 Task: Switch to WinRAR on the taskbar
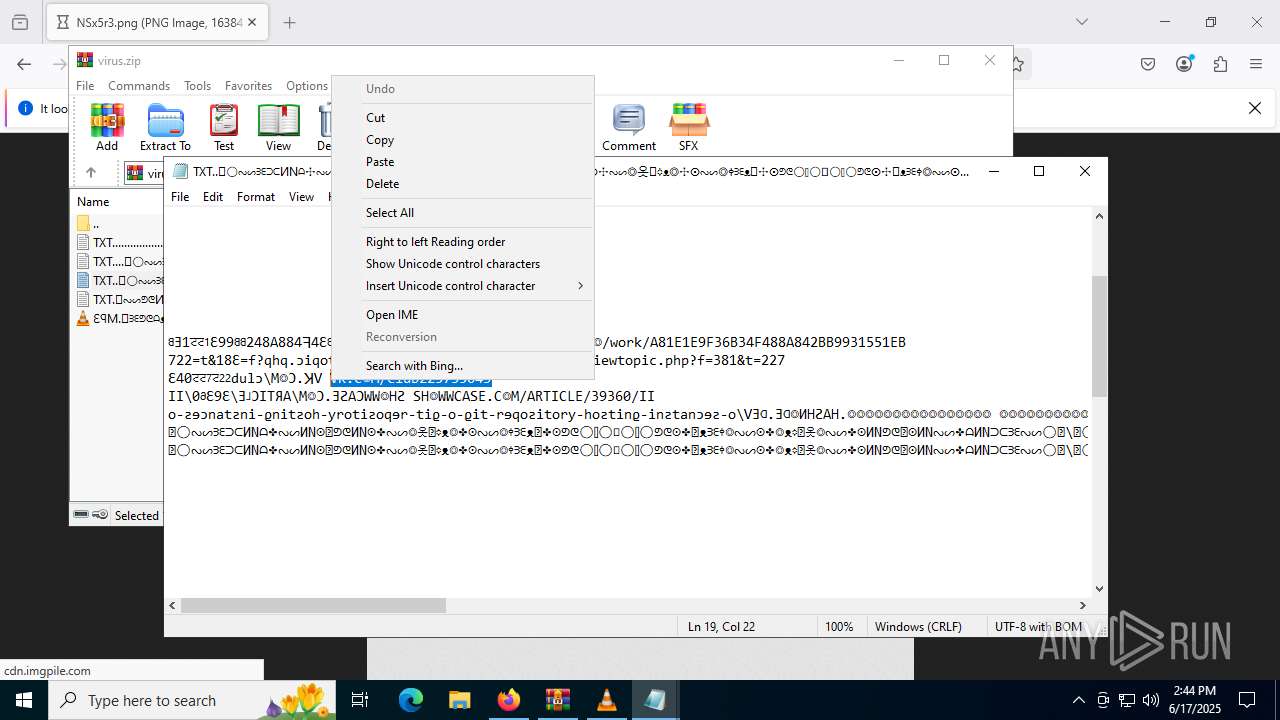(557, 700)
